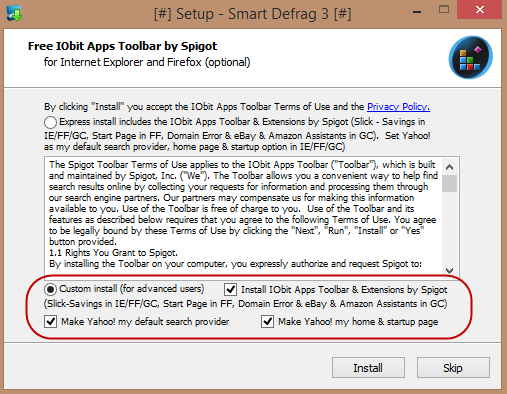This screenshot has height=394, width=507.
Task: Click the terms of use scrollbar thumb
Action: 449,183
